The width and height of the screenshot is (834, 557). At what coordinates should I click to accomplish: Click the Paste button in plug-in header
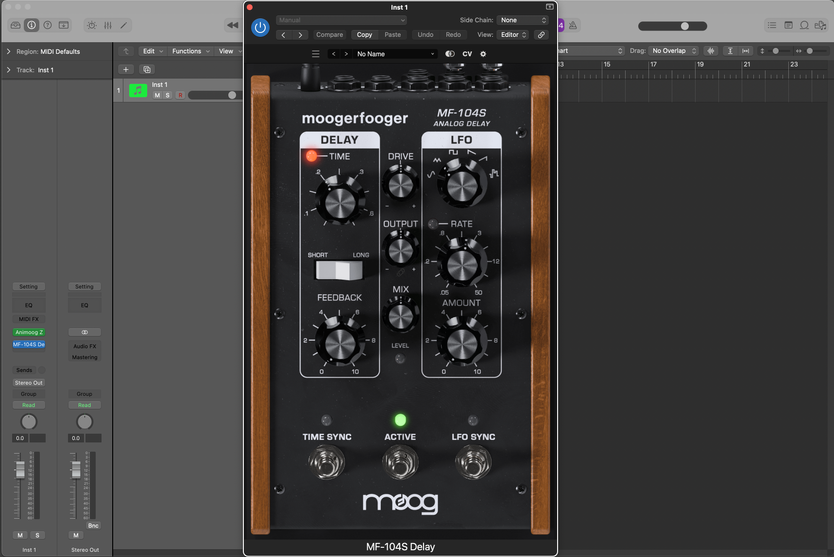coord(393,35)
